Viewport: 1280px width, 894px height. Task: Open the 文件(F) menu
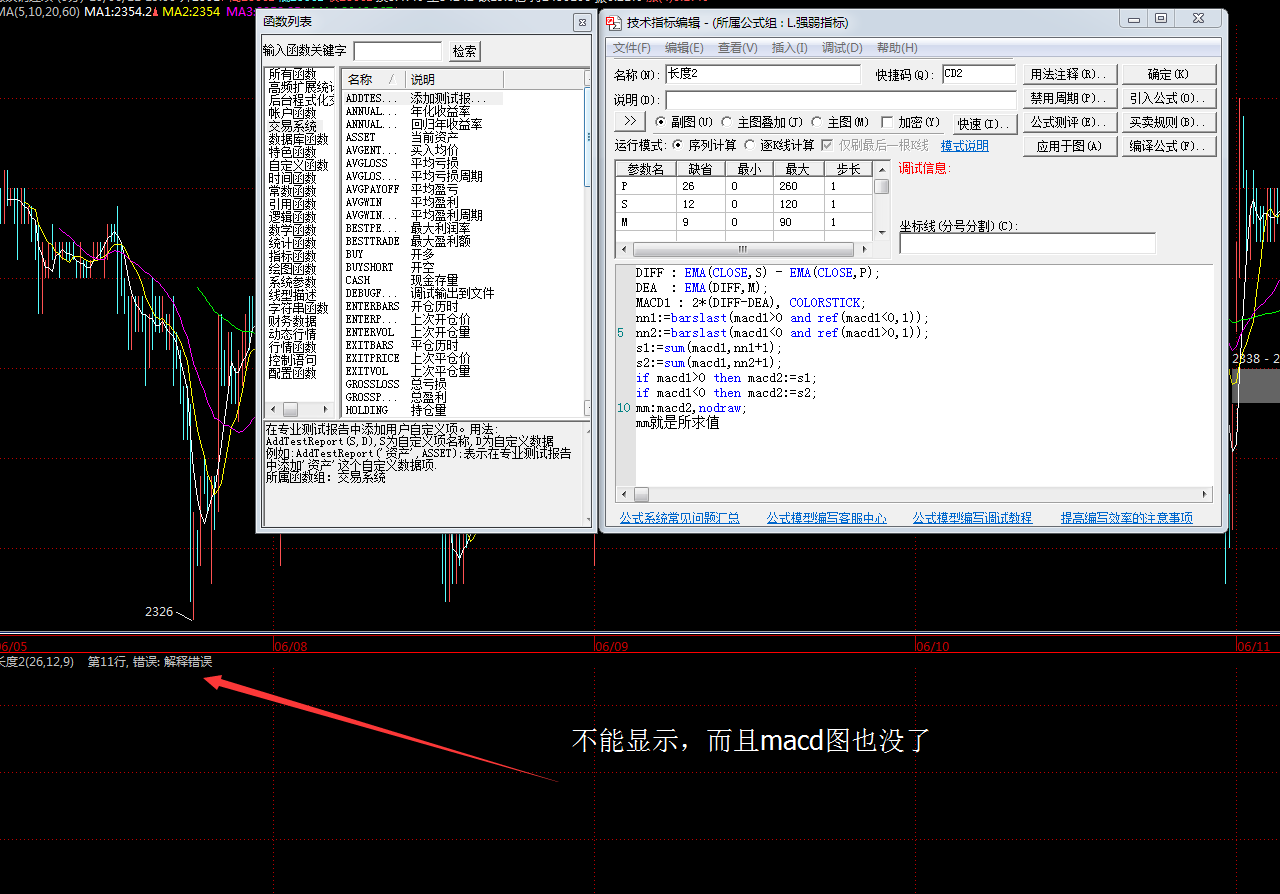pos(632,48)
